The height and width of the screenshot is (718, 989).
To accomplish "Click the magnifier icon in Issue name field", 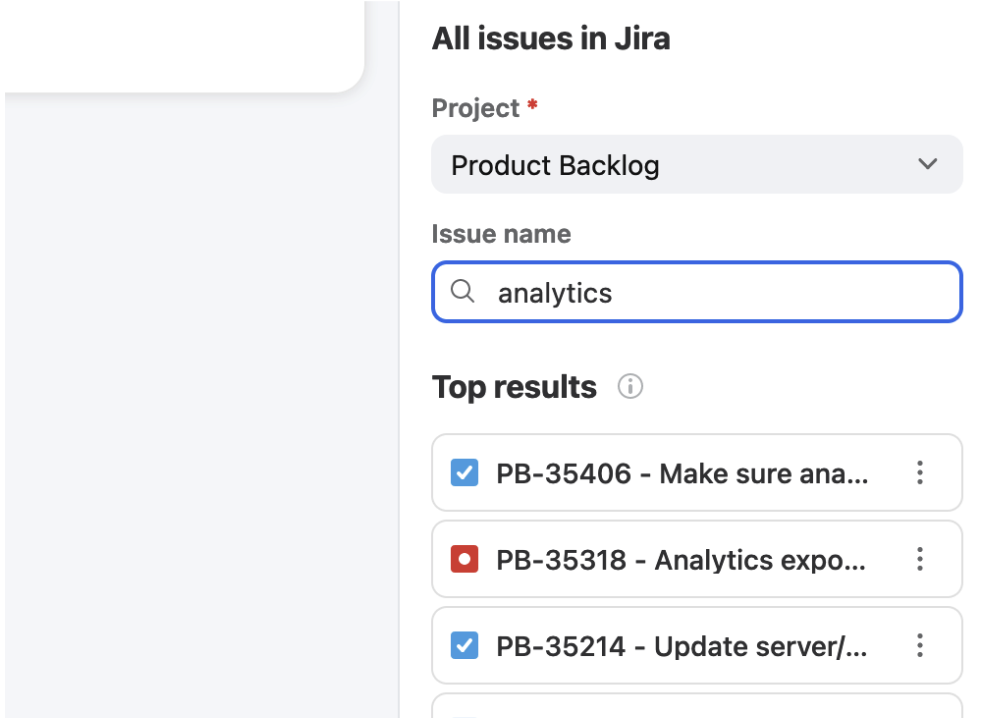I will pos(462,292).
